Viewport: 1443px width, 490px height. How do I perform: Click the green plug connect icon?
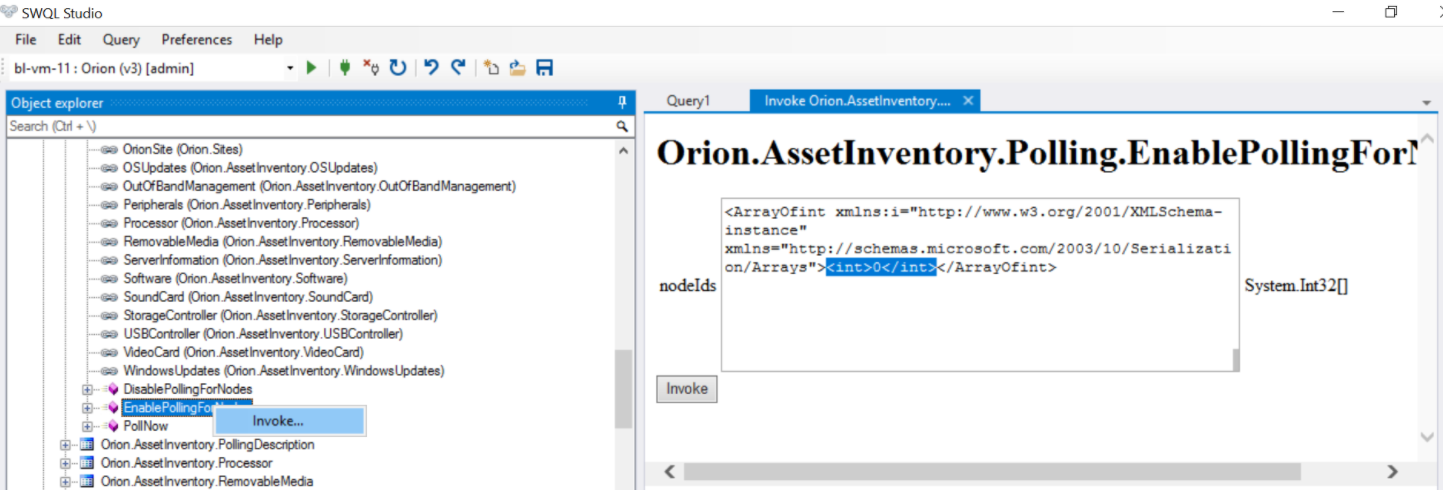click(345, 68)
